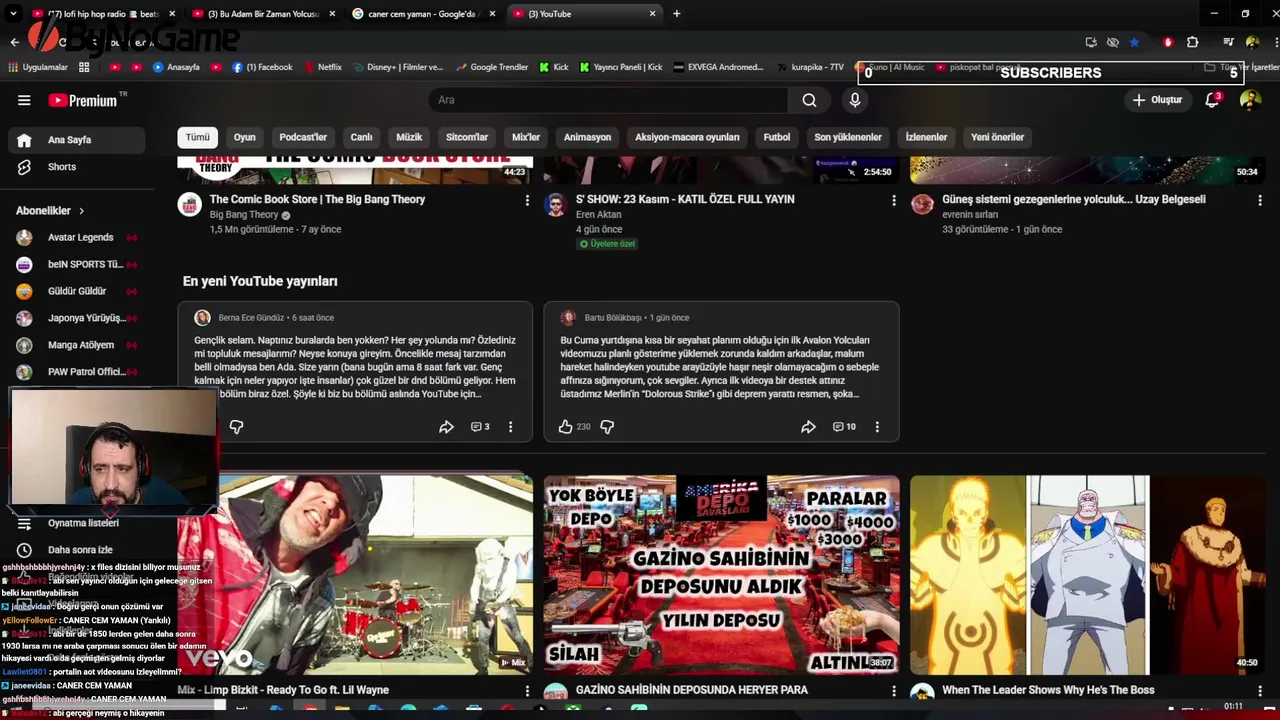This screenshot has height=720, width=1280.
Task: Expand the Abonelikler subscriptions section
Action: coord(50,211)
